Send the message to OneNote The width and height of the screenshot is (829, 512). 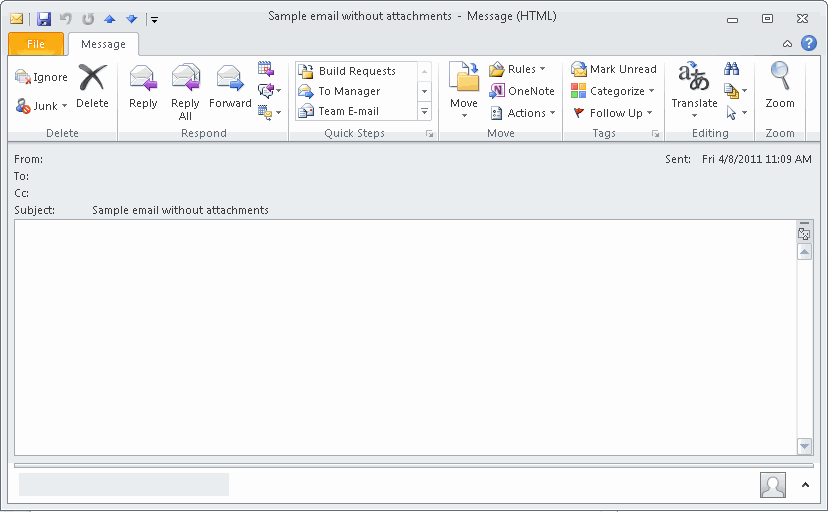522,91
